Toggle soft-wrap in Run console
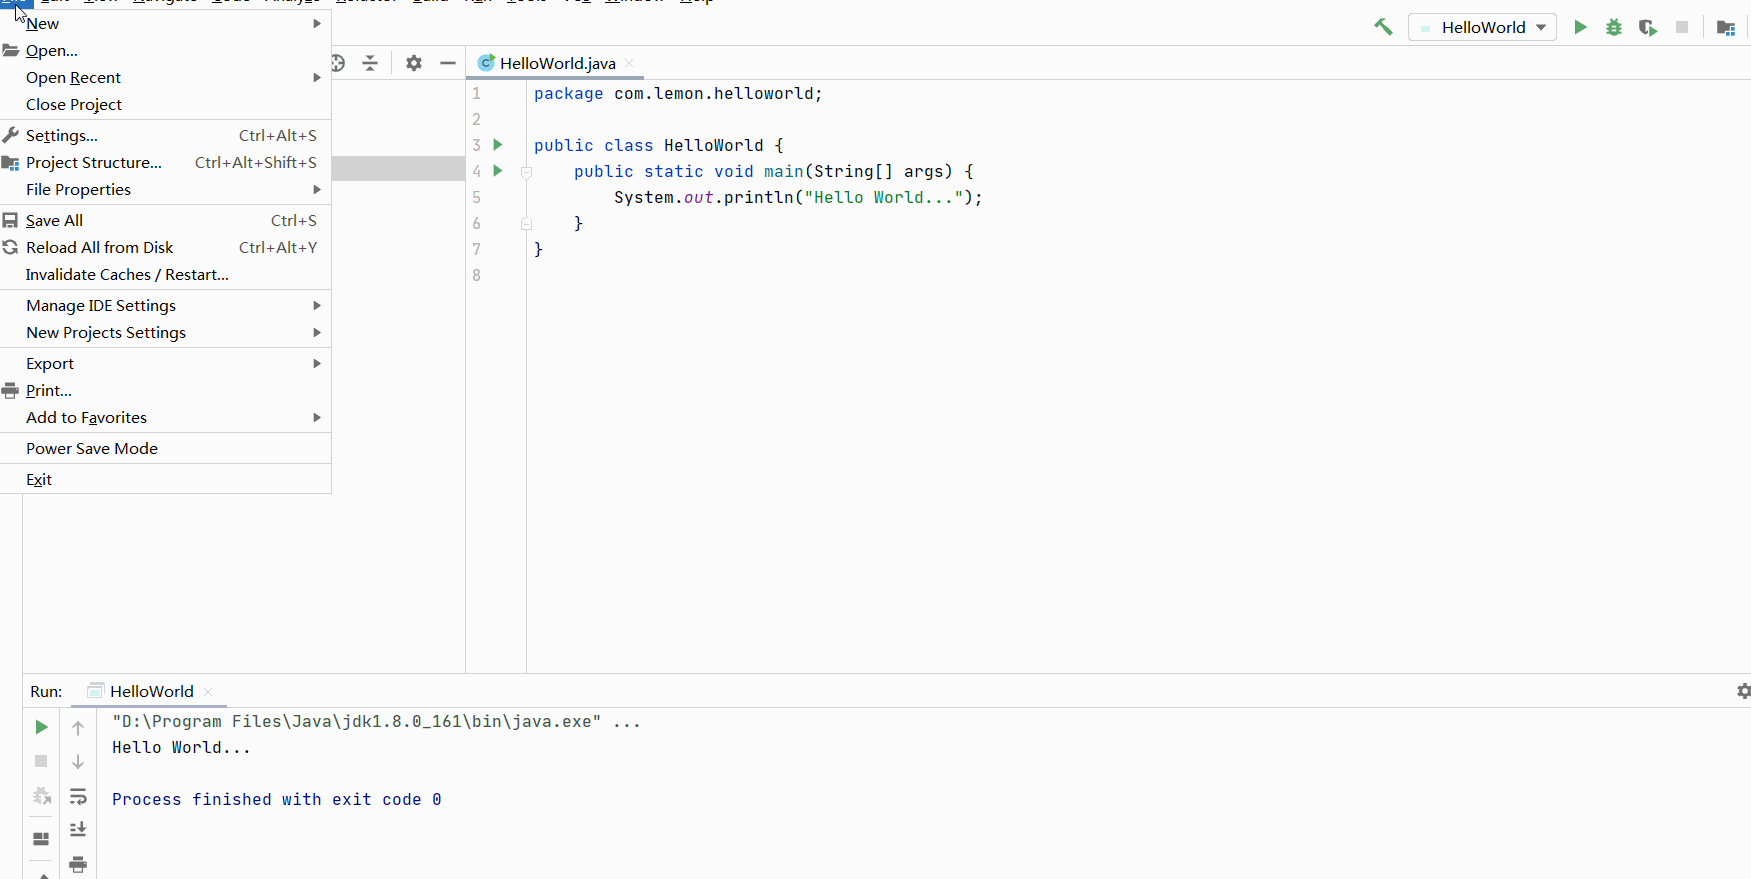This screenshot has height=879, width=1751. (78, 796)
